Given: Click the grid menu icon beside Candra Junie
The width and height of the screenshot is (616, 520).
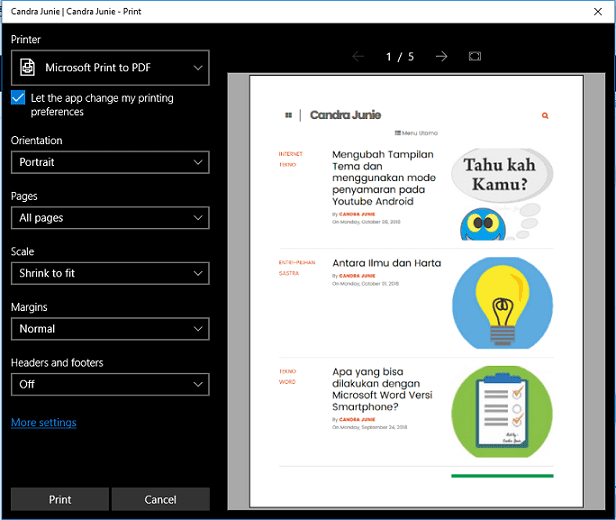Looking at the screenshot, I should (288, 115).
